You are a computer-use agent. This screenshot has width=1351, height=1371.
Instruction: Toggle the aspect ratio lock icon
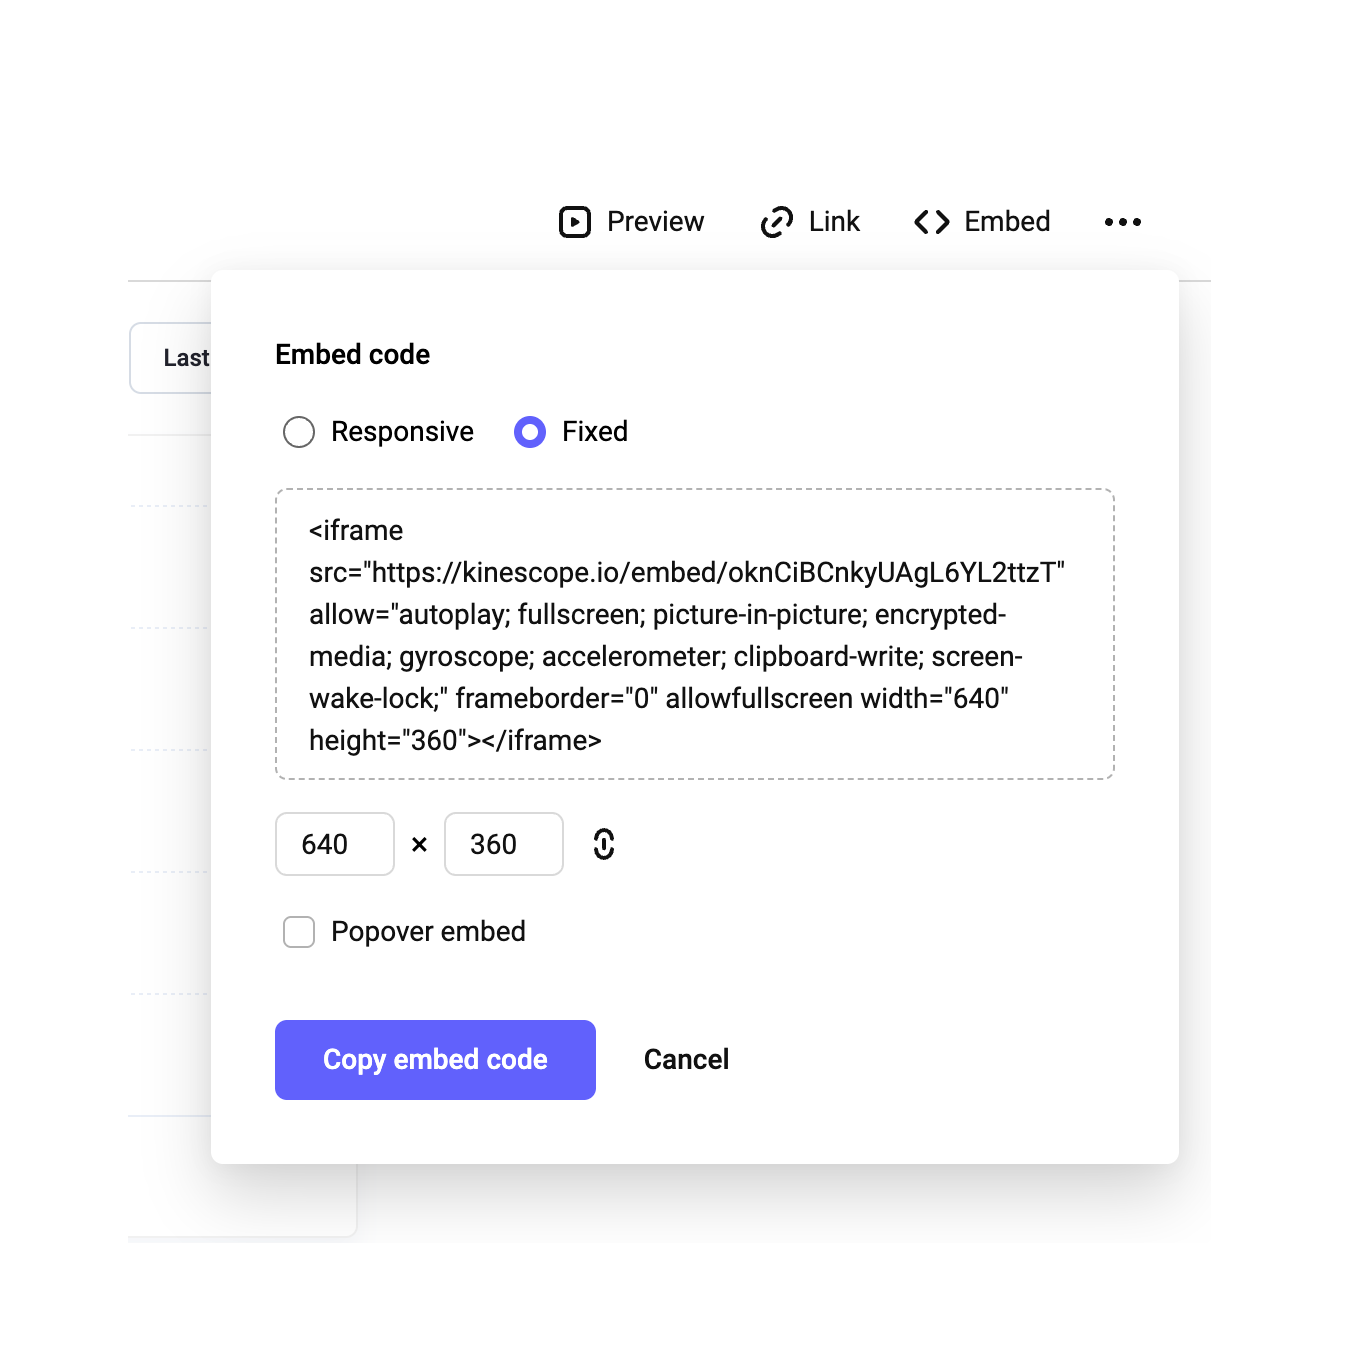click(604, 844)
